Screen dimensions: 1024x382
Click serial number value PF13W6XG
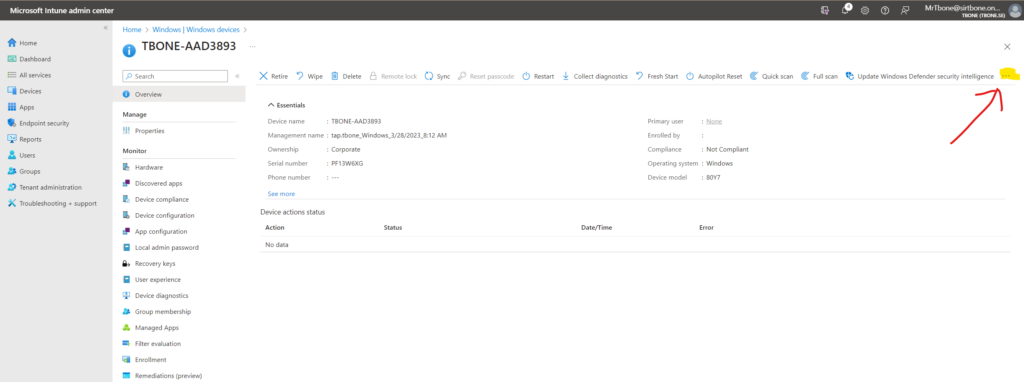pos(347,163)
